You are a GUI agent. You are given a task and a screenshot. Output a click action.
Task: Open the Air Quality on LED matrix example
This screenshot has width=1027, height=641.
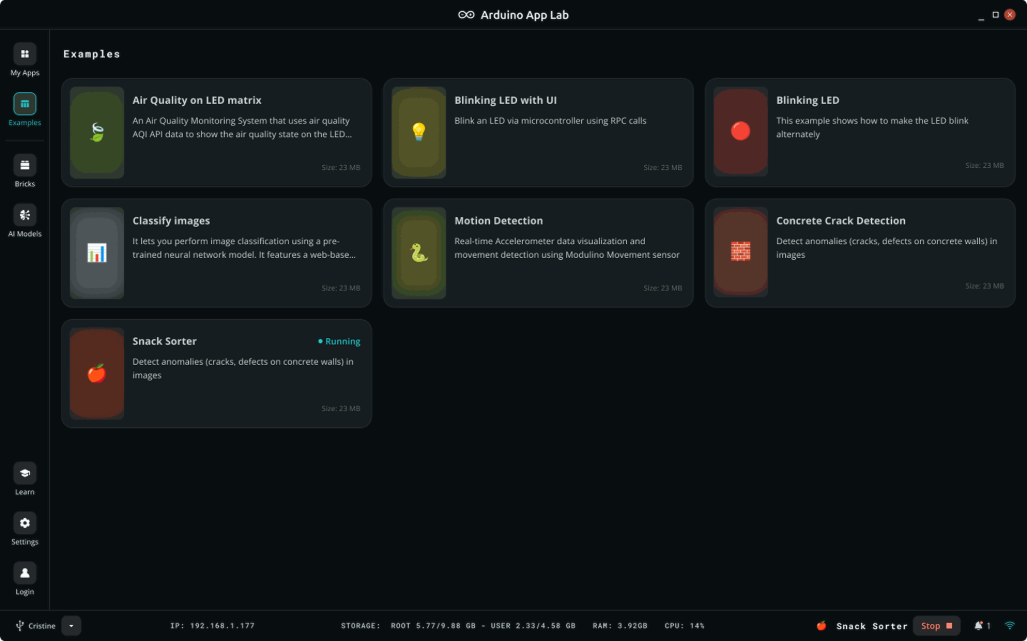(x=216, y=132)
